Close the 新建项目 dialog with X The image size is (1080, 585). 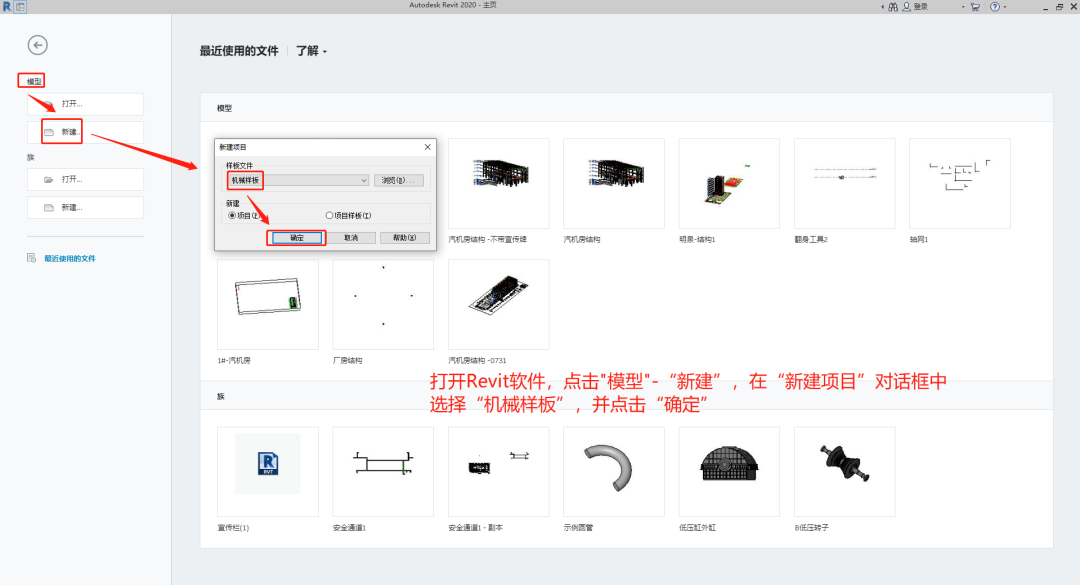428,147
